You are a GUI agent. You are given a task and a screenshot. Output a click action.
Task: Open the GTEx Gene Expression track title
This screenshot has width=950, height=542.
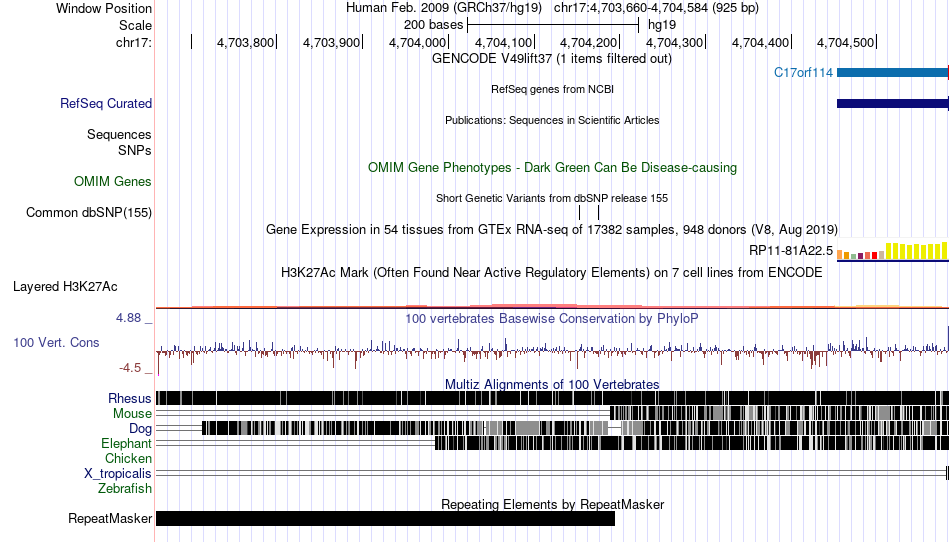click(552, 230)
